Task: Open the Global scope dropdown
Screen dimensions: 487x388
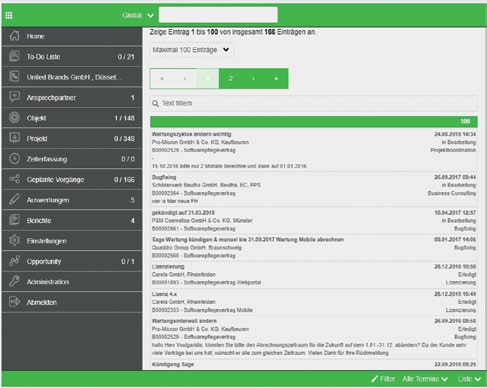Action: [138, 15]
